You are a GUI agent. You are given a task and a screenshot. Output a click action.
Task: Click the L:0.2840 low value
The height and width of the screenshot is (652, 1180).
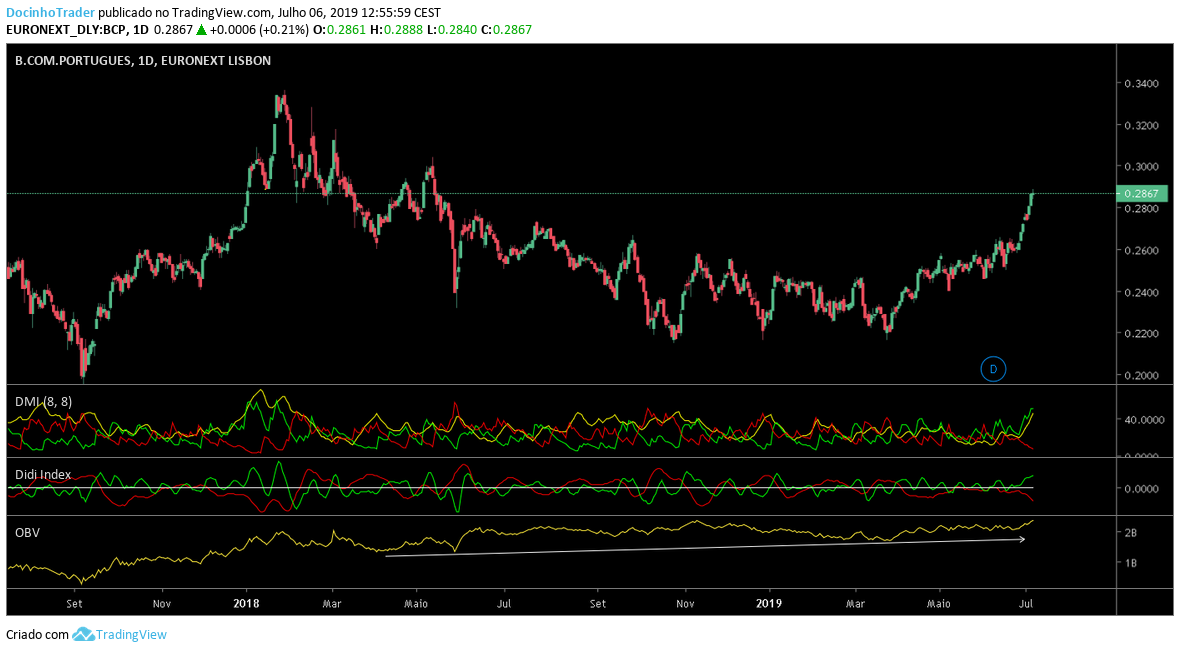click(451, 30)
